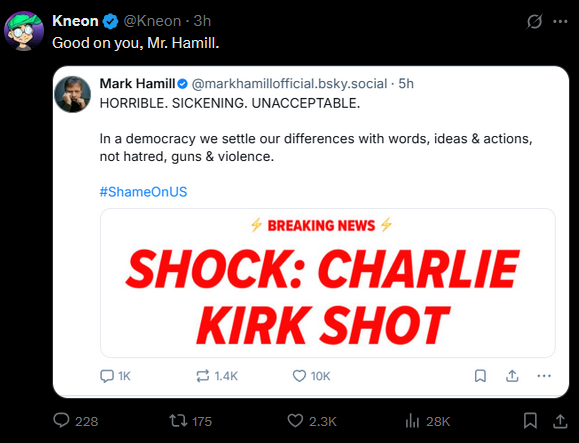Open the Charlie Kirk breaking news card
Viewport: 579px width, 443px height.
pos(328,283)
